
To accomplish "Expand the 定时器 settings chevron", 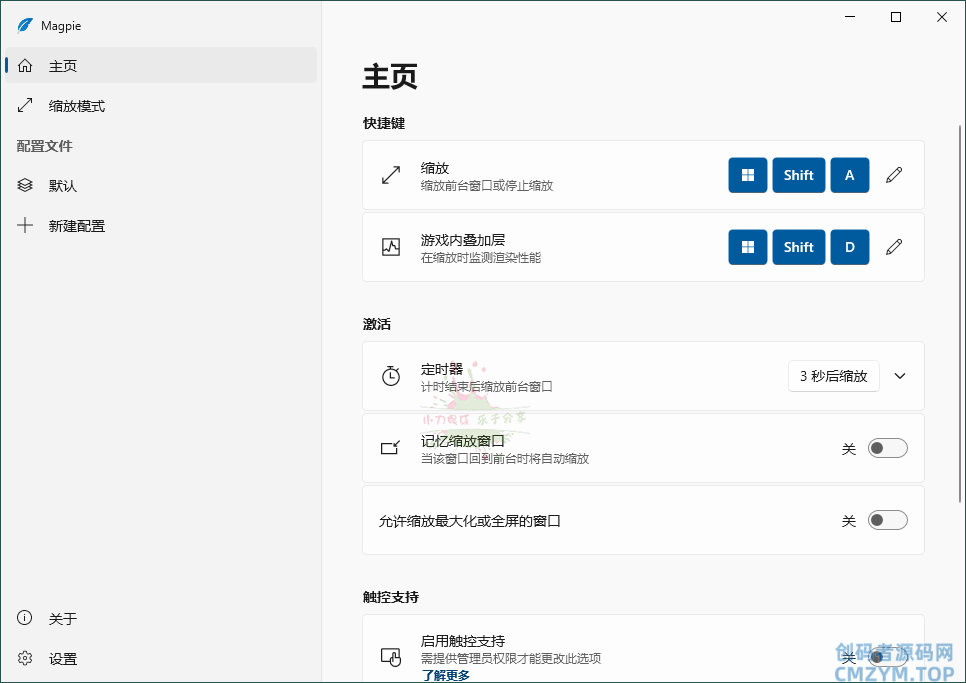I will [900, 376].
